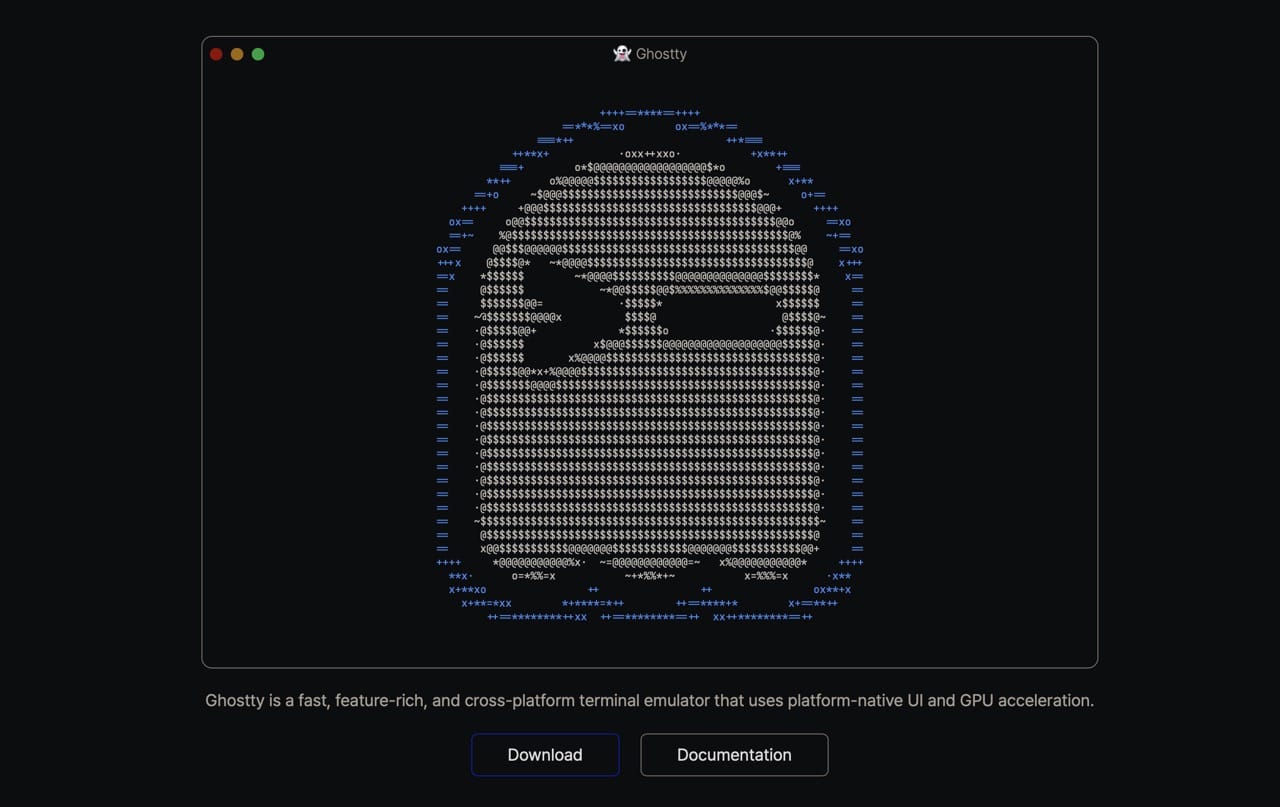
Task: Click the green maximize window dot
Action: [x=258, y=54]
